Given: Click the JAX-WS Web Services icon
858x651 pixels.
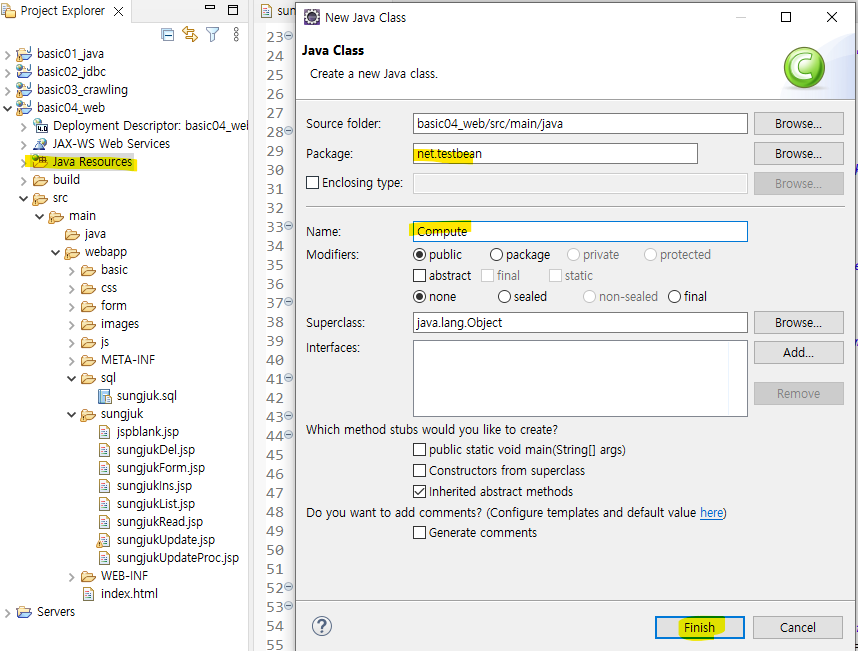Looking at the screenshot, I should coord(40,144).
